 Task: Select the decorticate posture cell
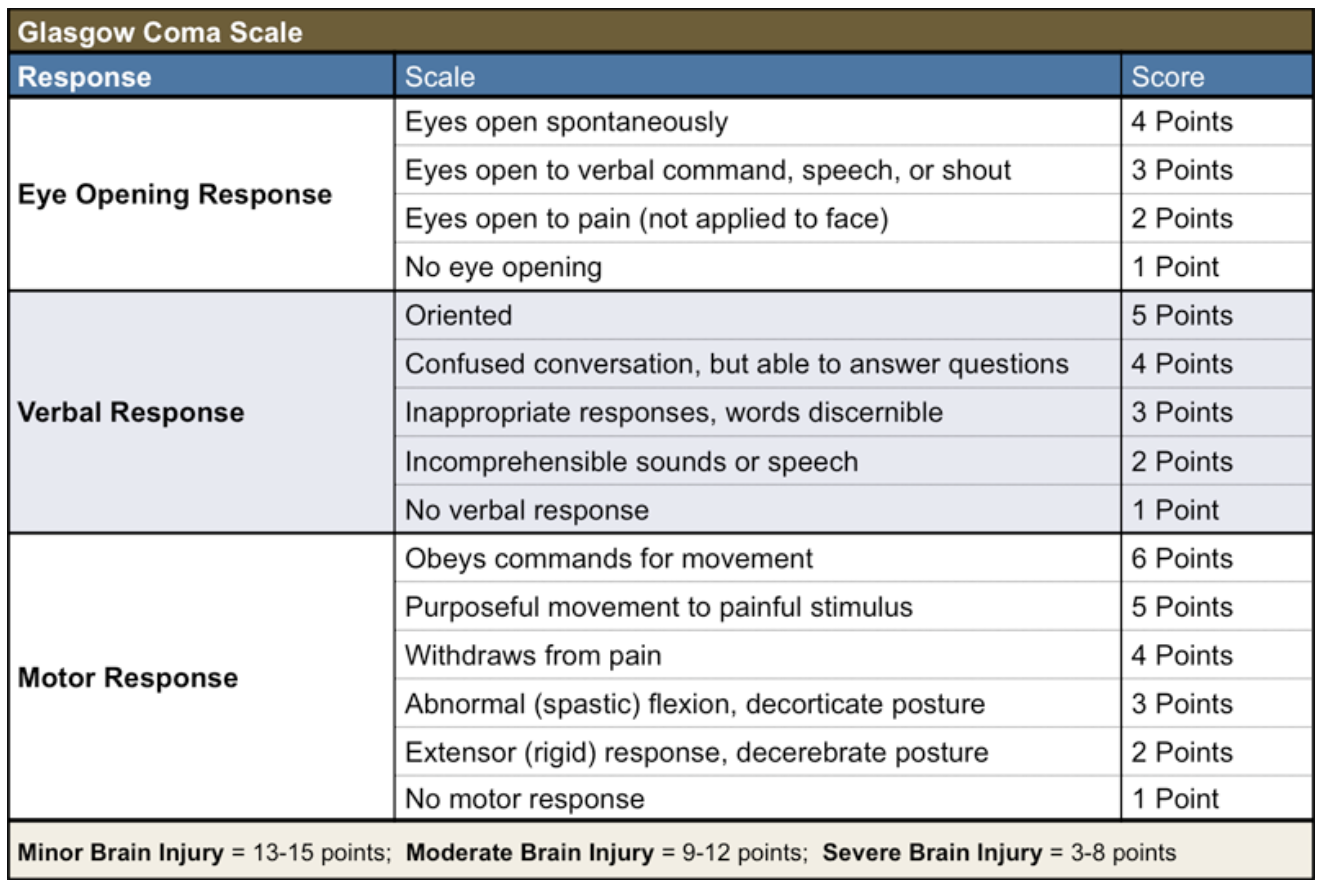tap(758, 703)
